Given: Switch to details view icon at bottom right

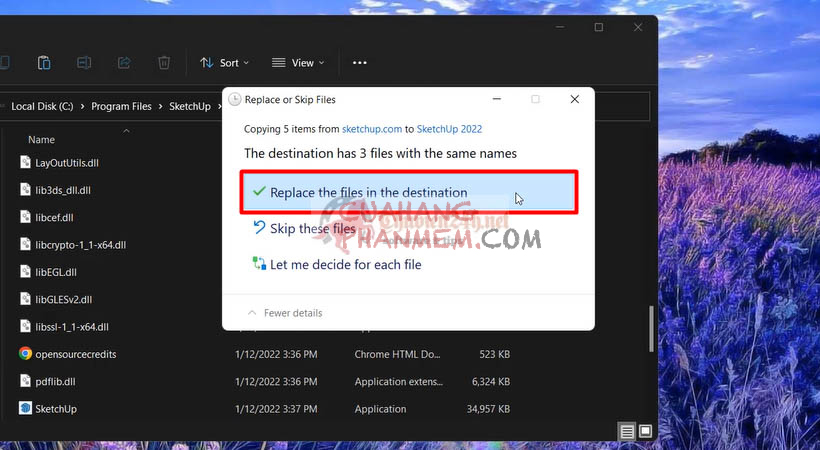Looking at the screenshot, I should 627,431.
